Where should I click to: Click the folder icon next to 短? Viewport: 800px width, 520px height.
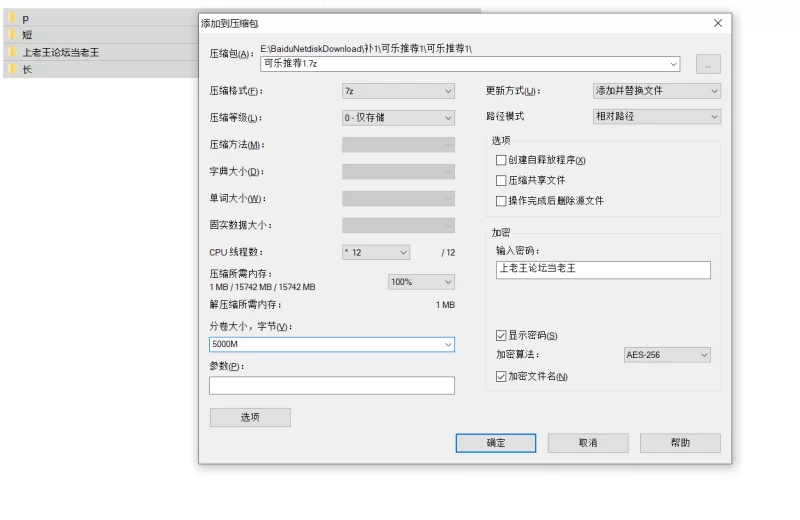[x=12, y=34]
